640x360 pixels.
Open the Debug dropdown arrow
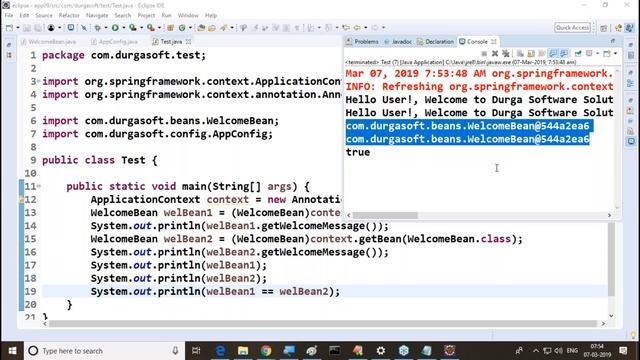tap(106, 28)
